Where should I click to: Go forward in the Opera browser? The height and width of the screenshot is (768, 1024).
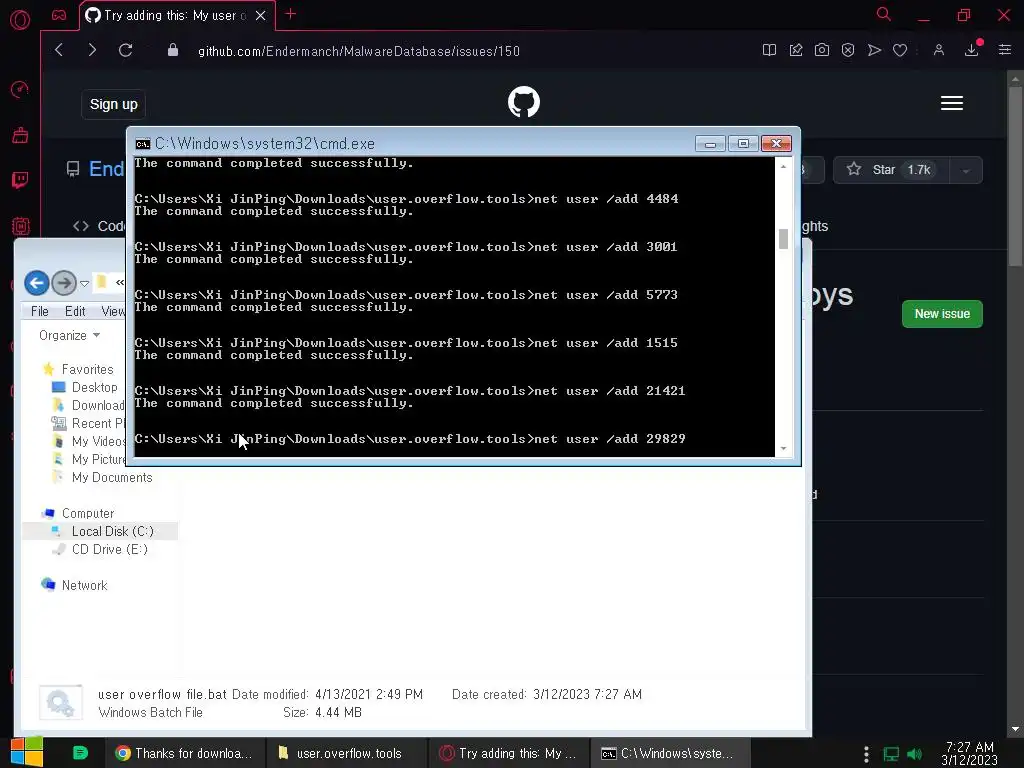[x=92, y=50]
